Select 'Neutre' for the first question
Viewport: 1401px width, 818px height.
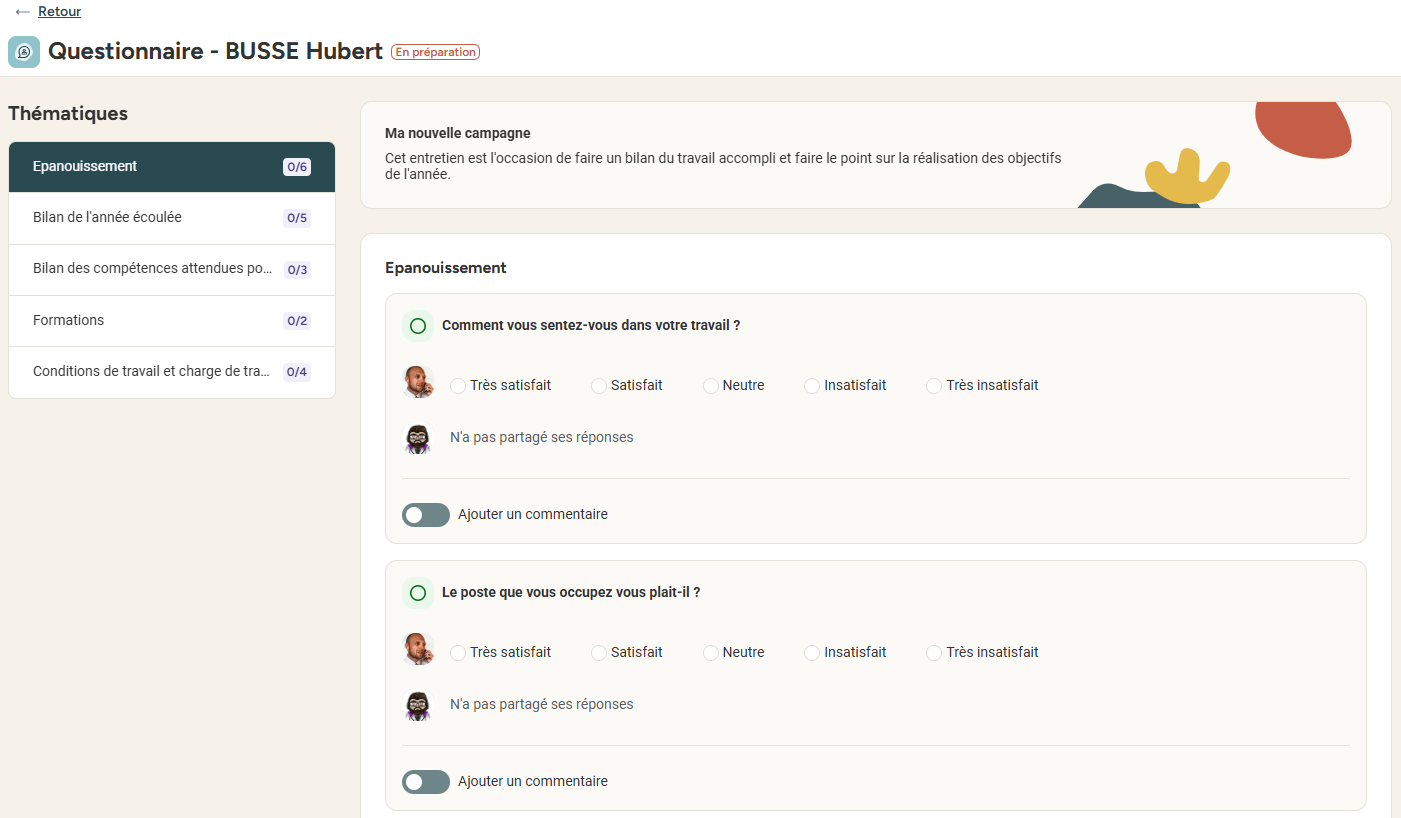pos(711,386)
